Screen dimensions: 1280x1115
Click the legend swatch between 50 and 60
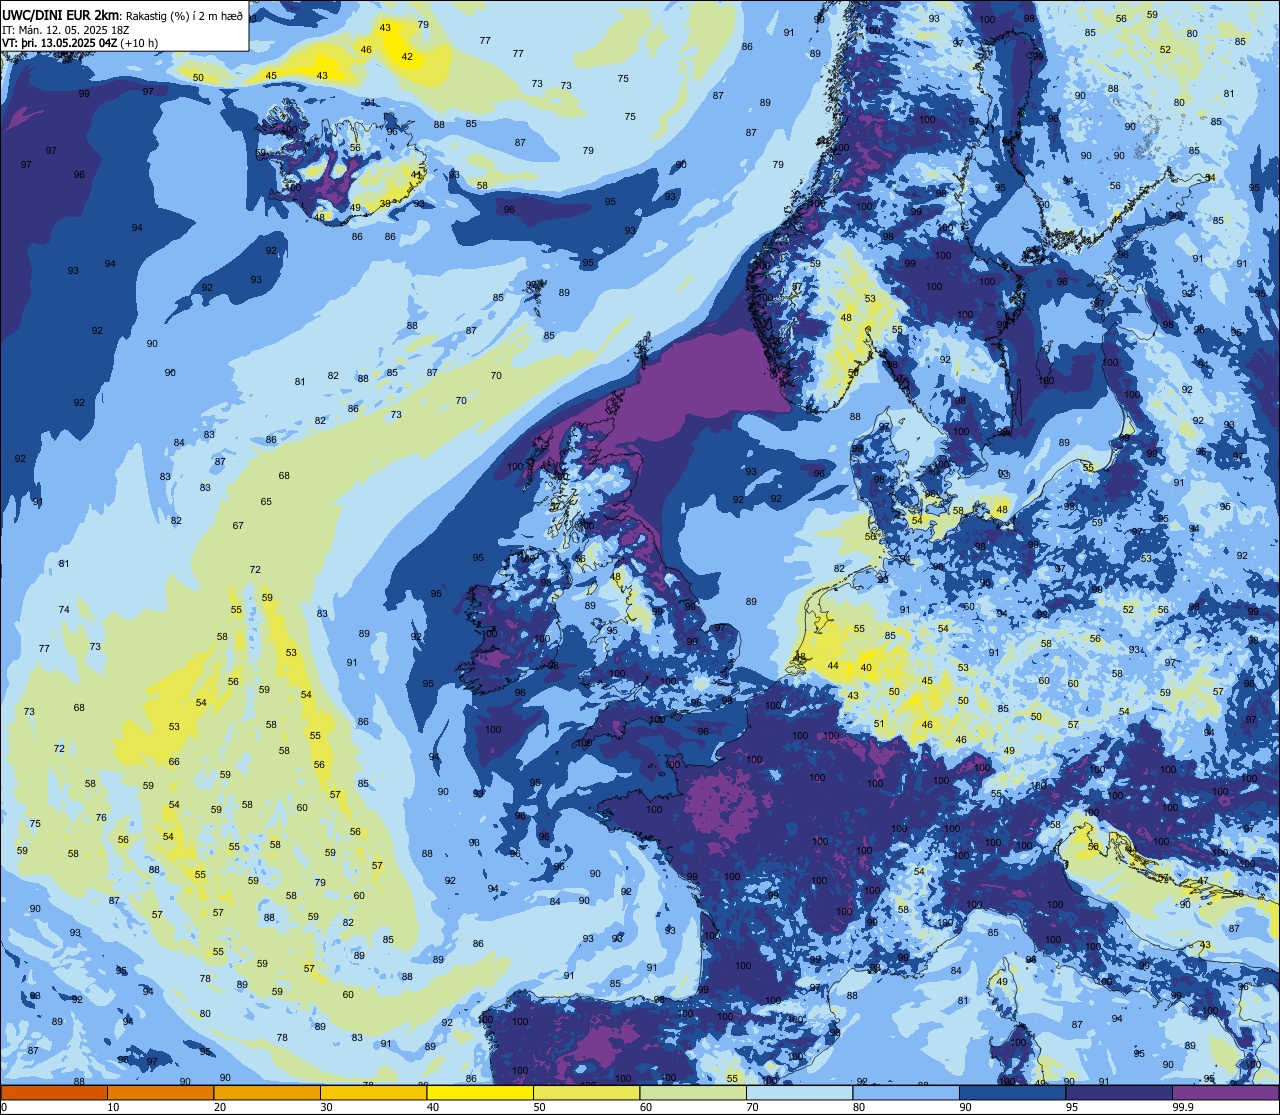pyautogui.click(x=586, y=1093)
